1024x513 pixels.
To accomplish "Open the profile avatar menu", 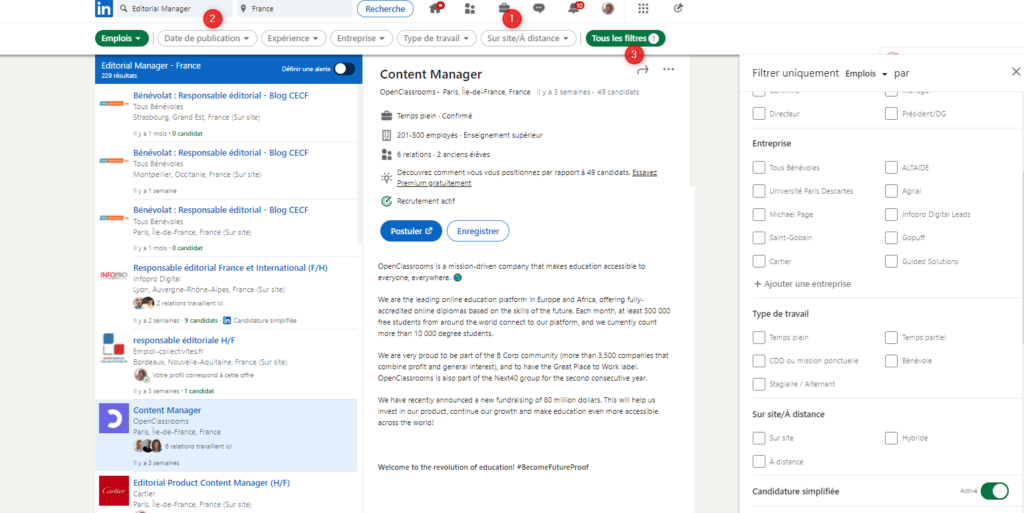I will [x=608, y=8].
